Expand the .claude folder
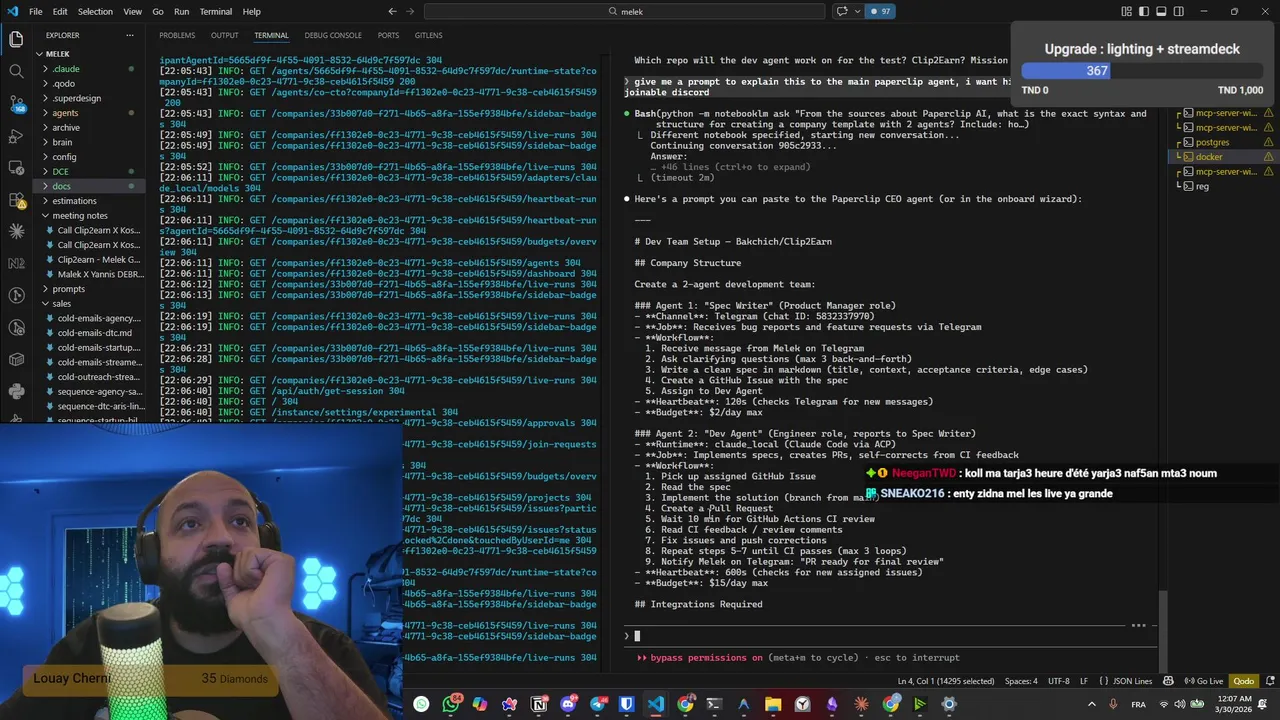Viewport: 1280px width, 720px height. [66, 69]
